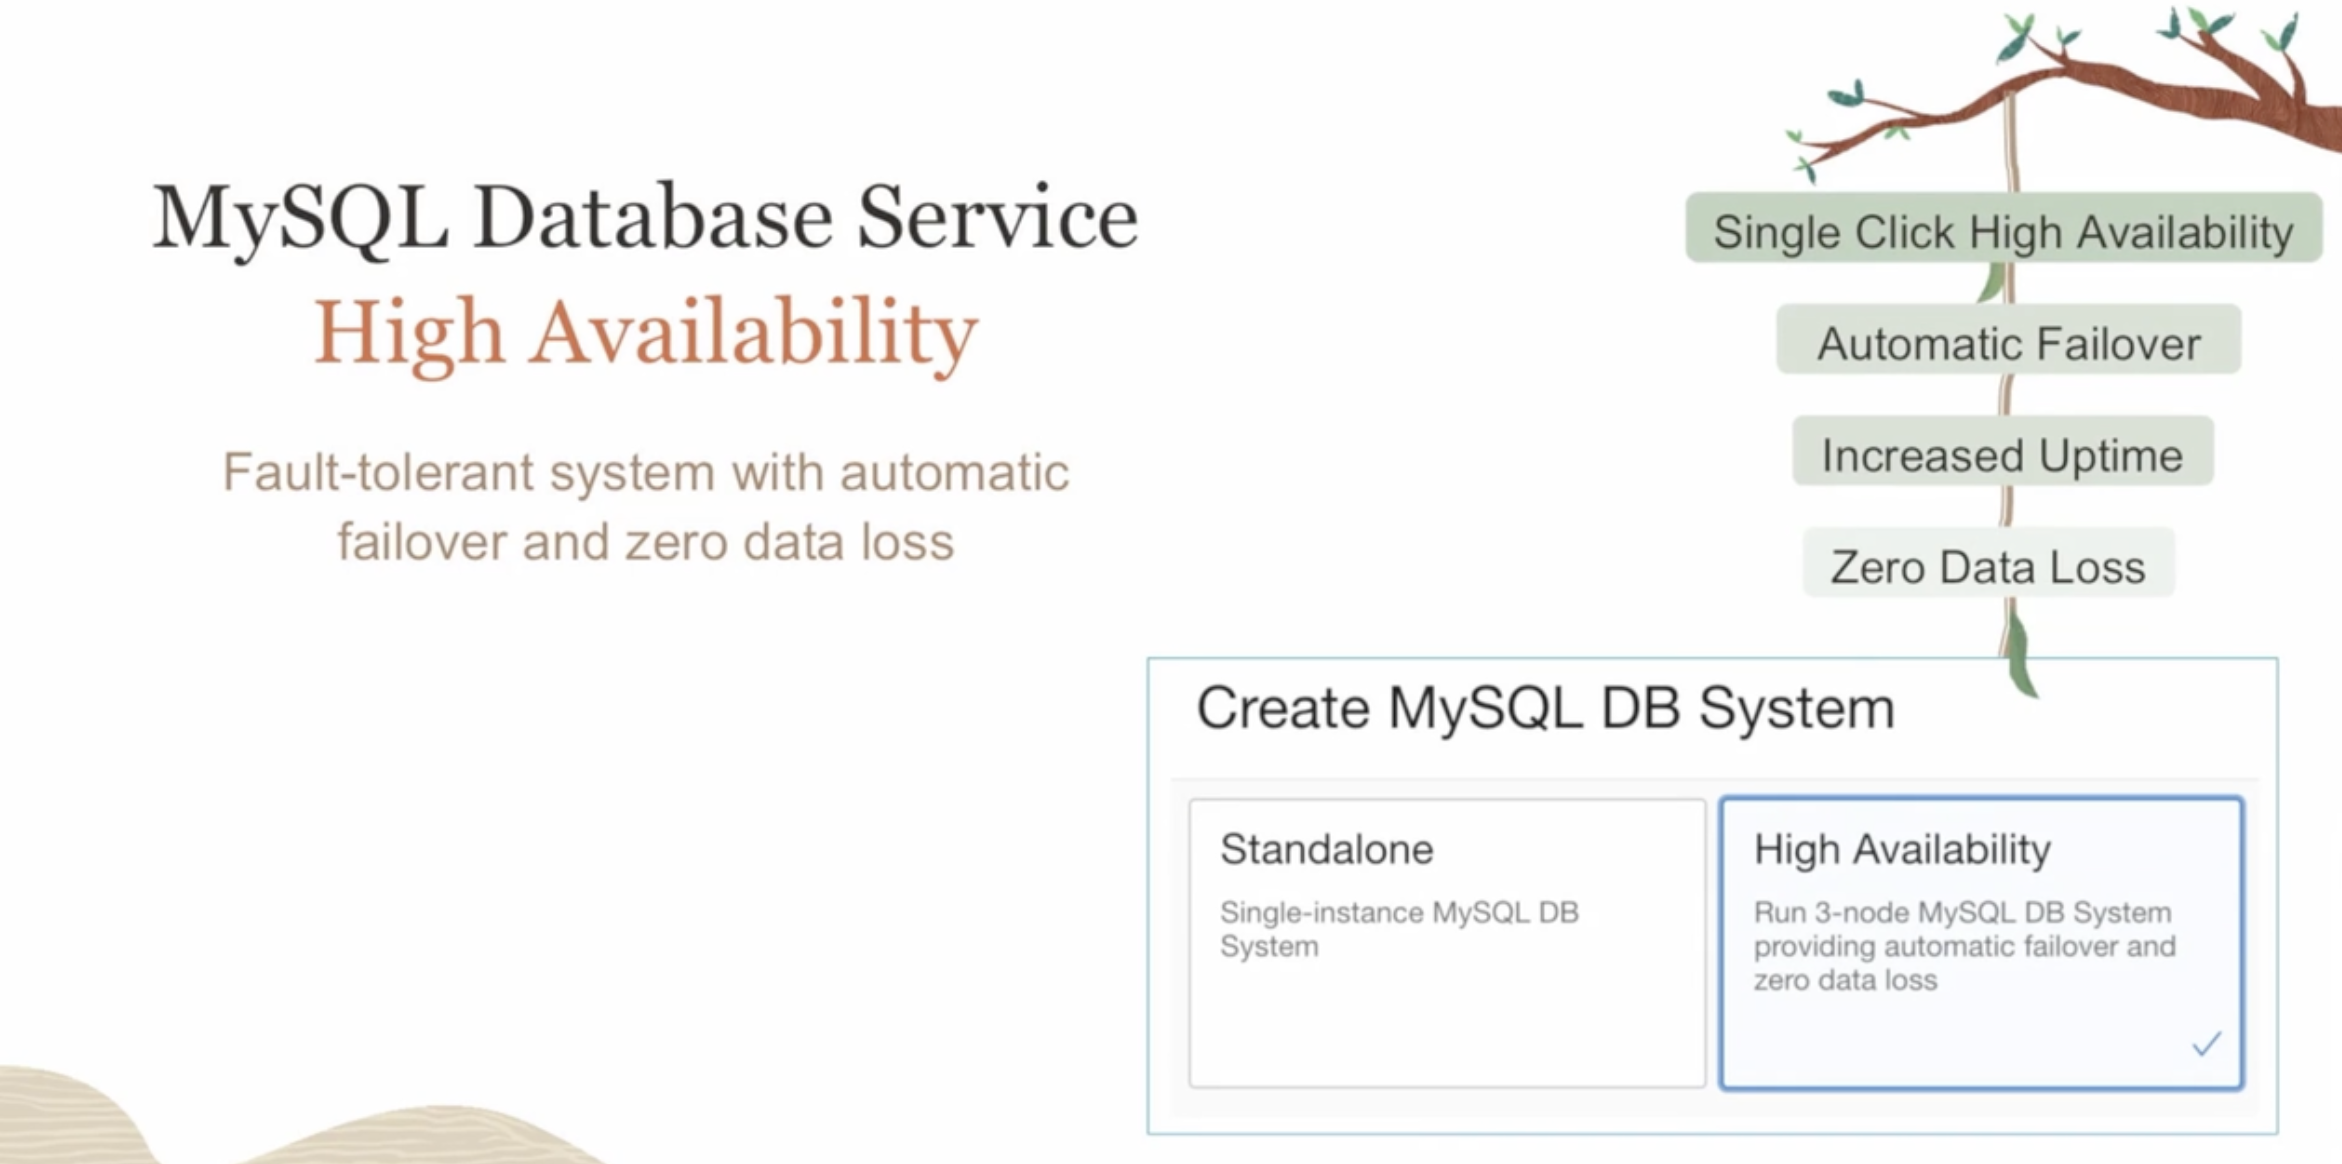The image size is (2342, 1164).
Task: Click the Standalone card title text
Action: coord(1326,849)
